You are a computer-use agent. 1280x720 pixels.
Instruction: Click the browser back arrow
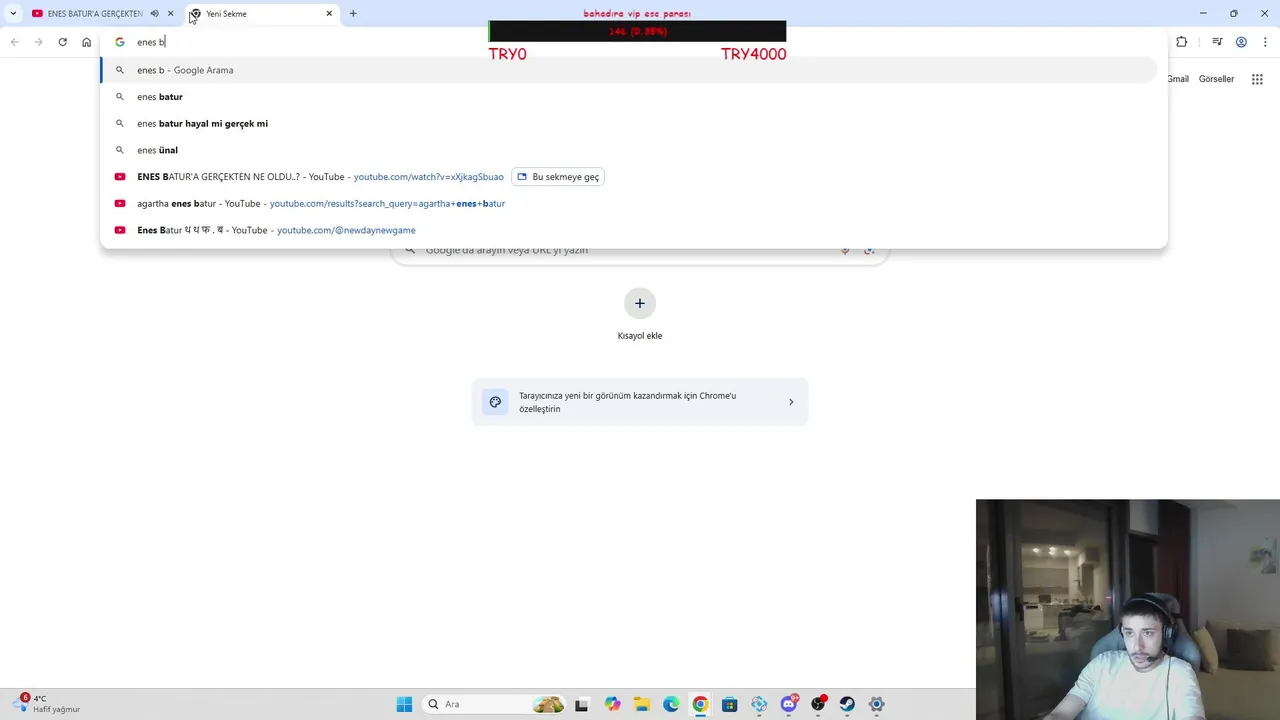(x=14, y=42)
